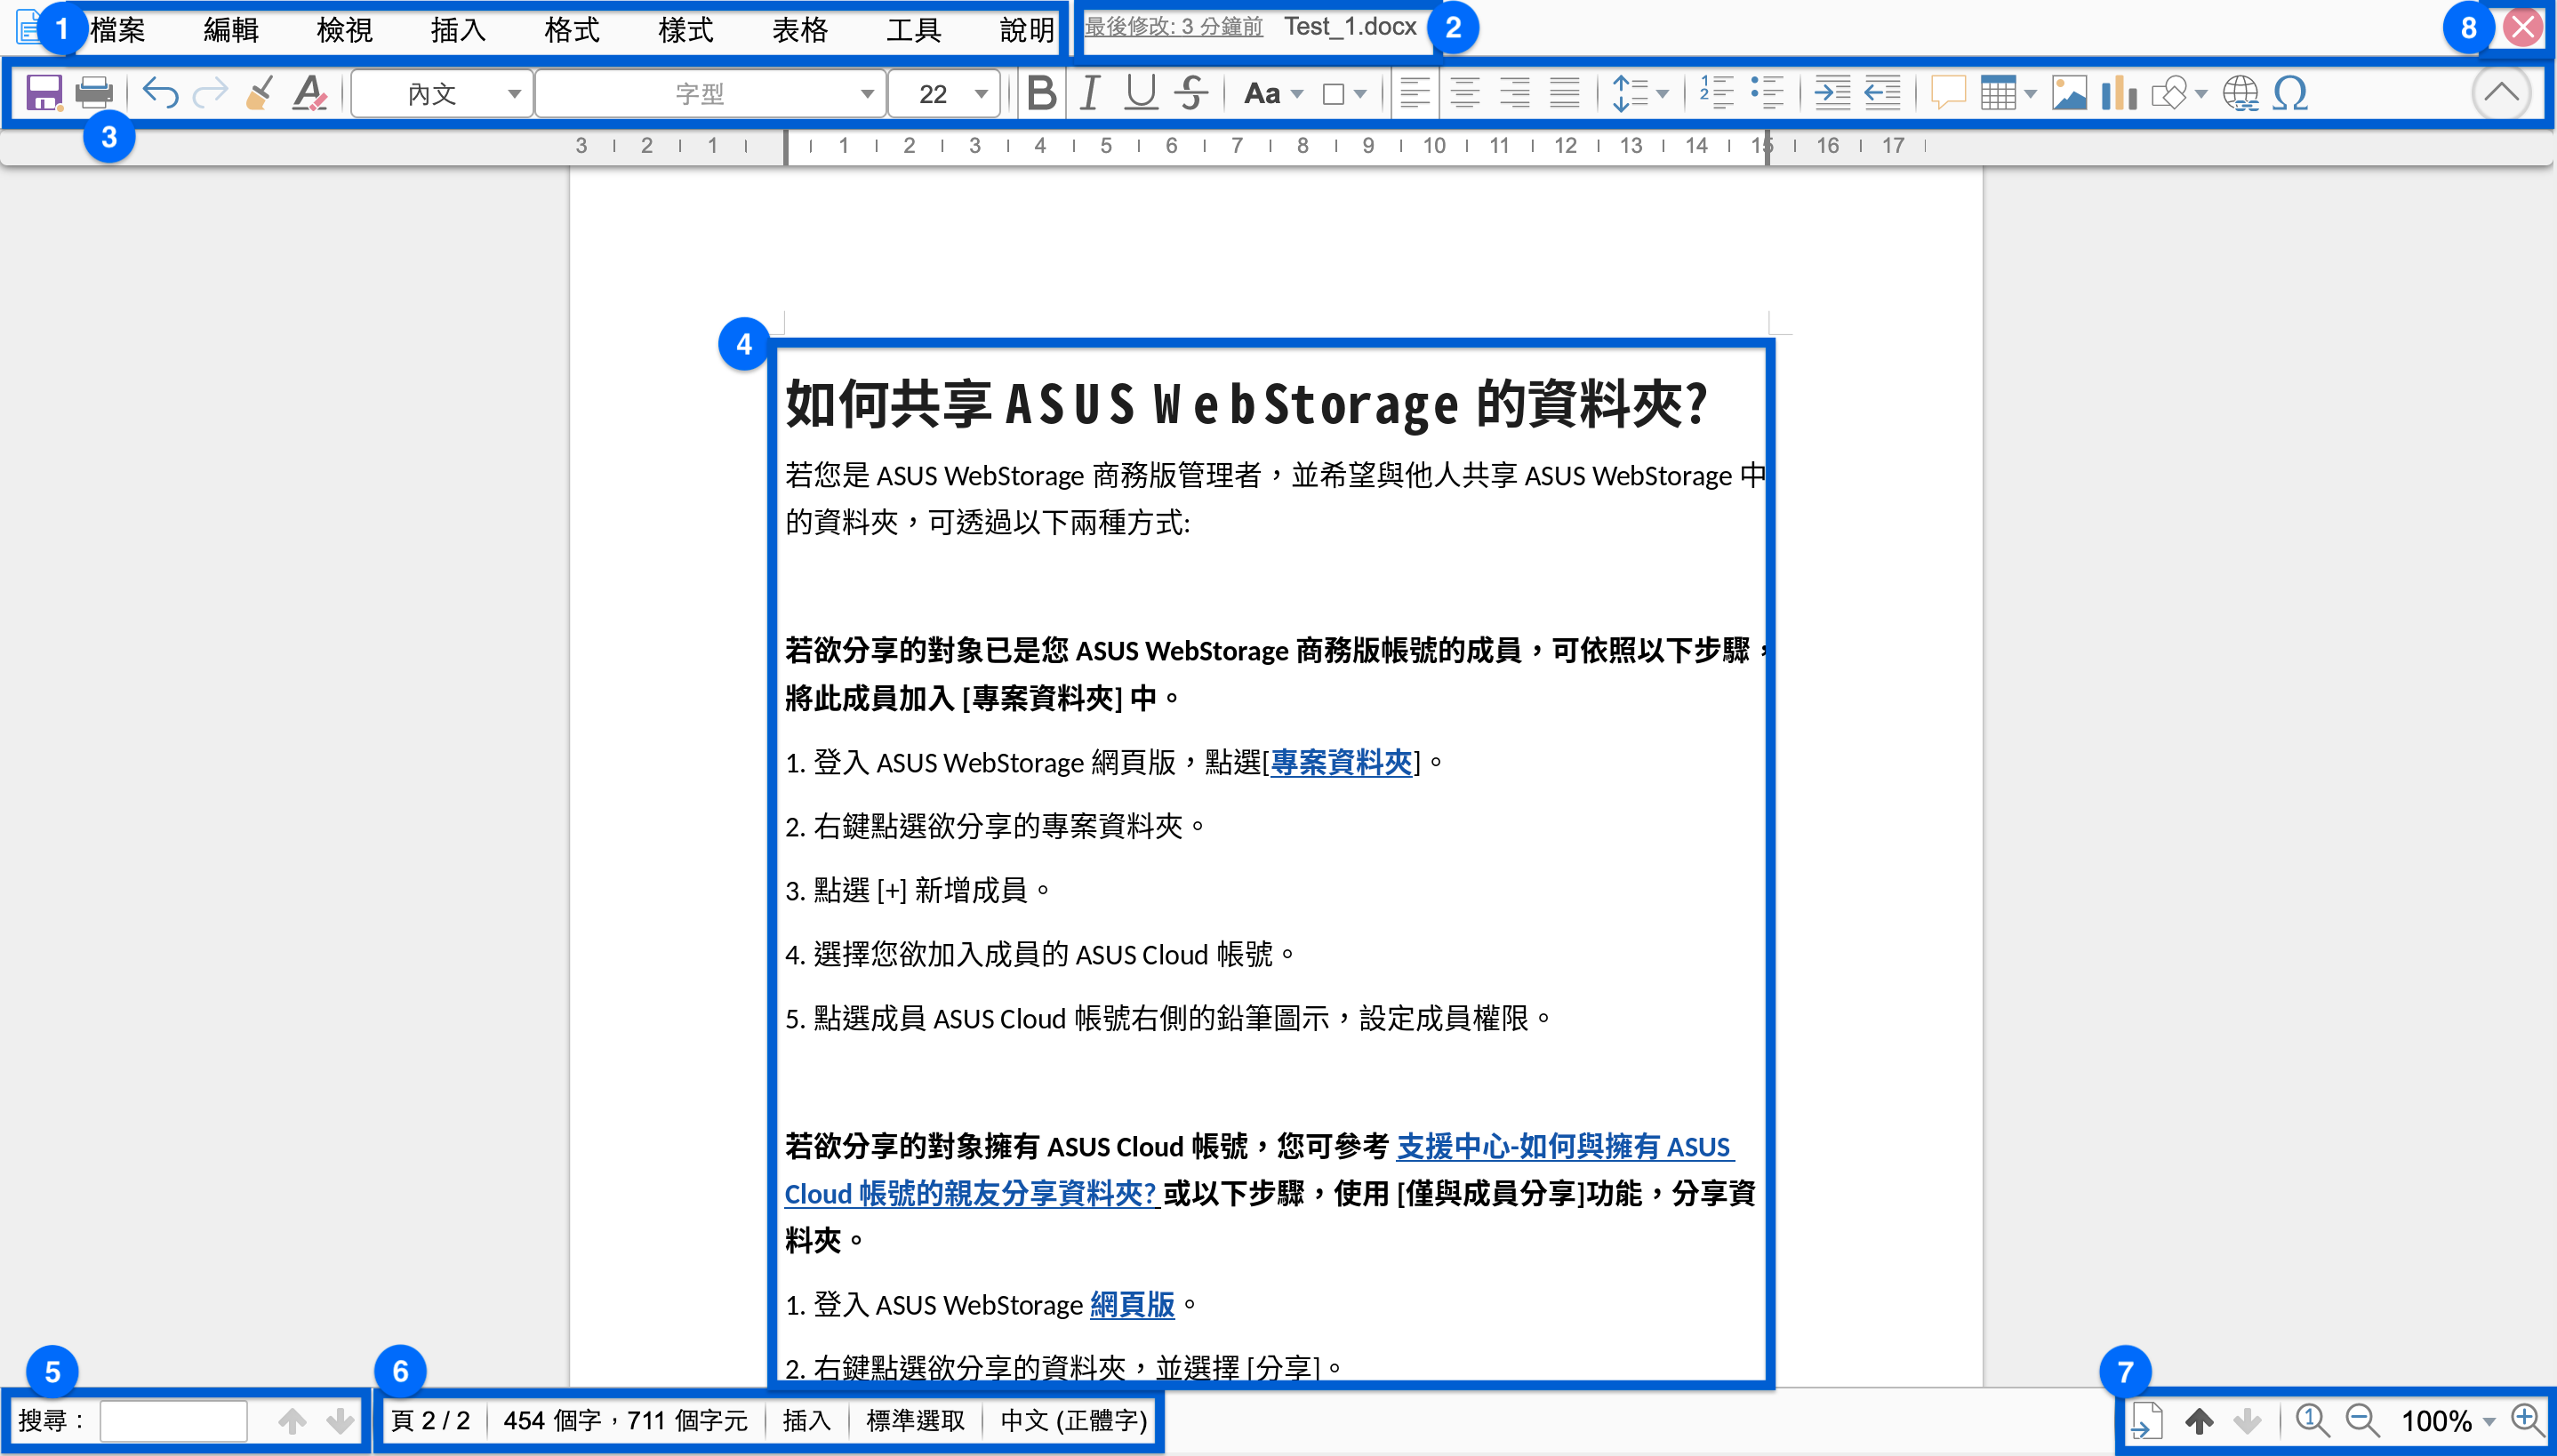Open the 檢視 menu
The image size is (2557, 1456).
tap(345, 30)
